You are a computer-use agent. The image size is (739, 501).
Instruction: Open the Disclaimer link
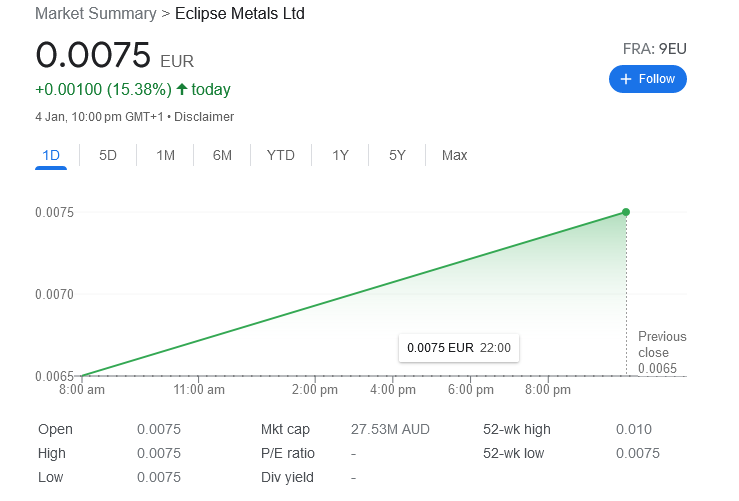[204, 116]
